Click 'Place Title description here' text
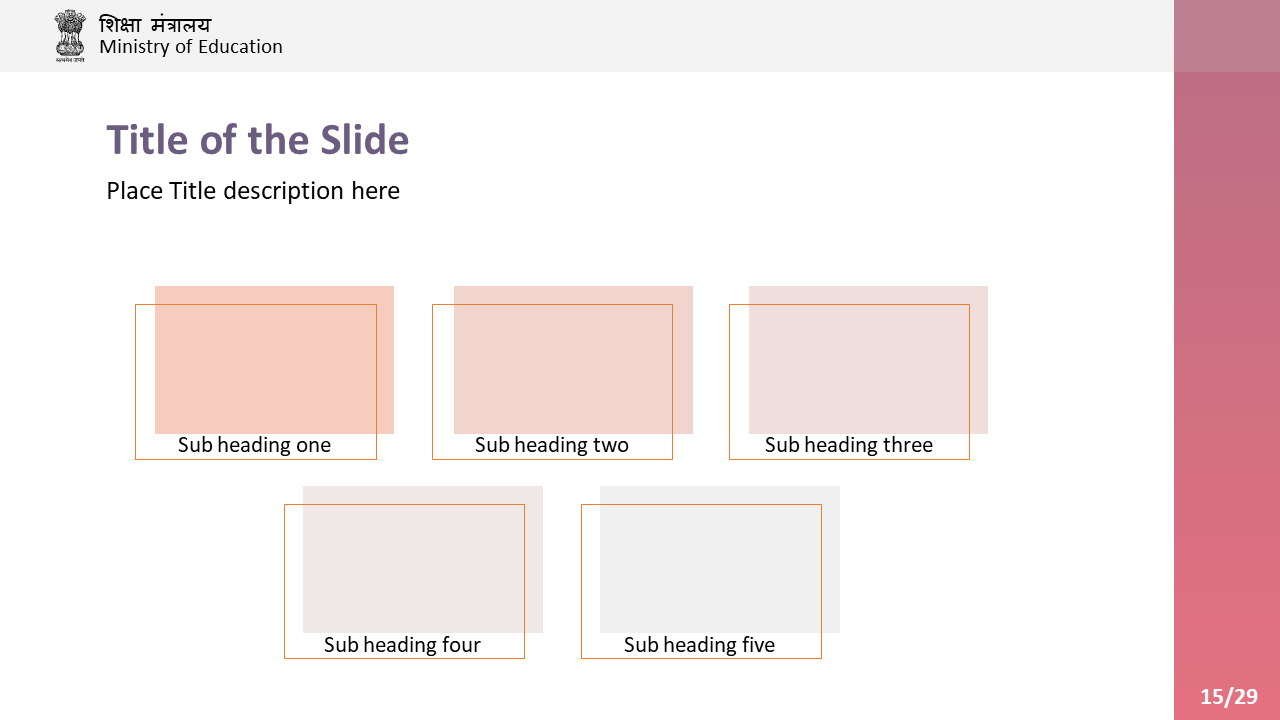The height and width of the screenshot is (720, 1280). tap(253, 191)
